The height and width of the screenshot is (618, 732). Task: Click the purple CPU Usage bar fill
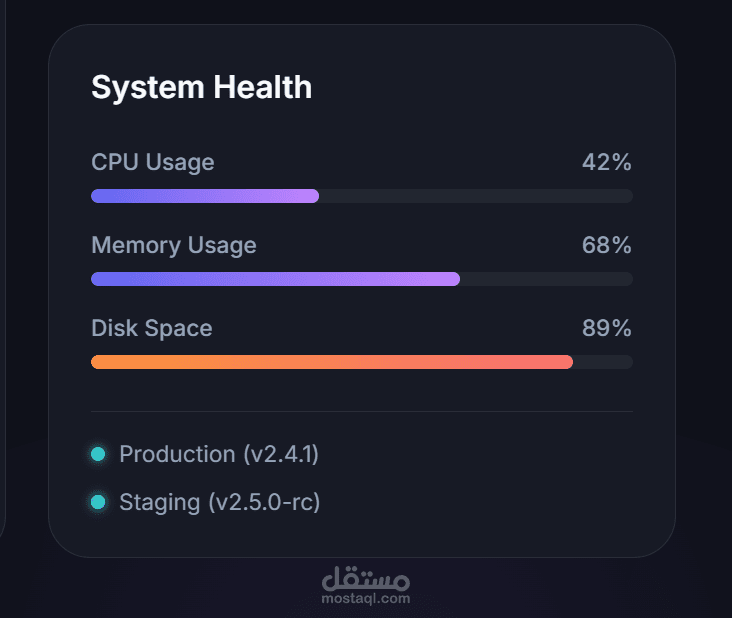click(x=205, y=196)
